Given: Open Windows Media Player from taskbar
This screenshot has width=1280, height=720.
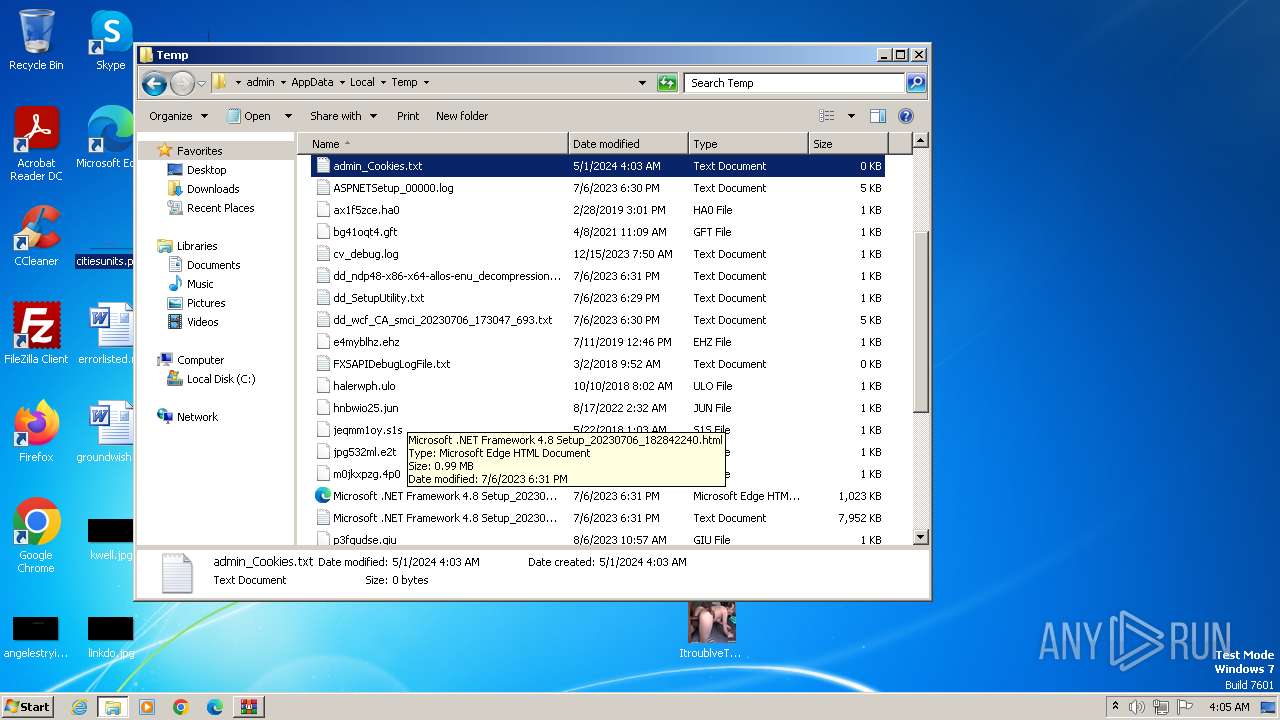Looking at the screenshot, I should tap(147, 707).
